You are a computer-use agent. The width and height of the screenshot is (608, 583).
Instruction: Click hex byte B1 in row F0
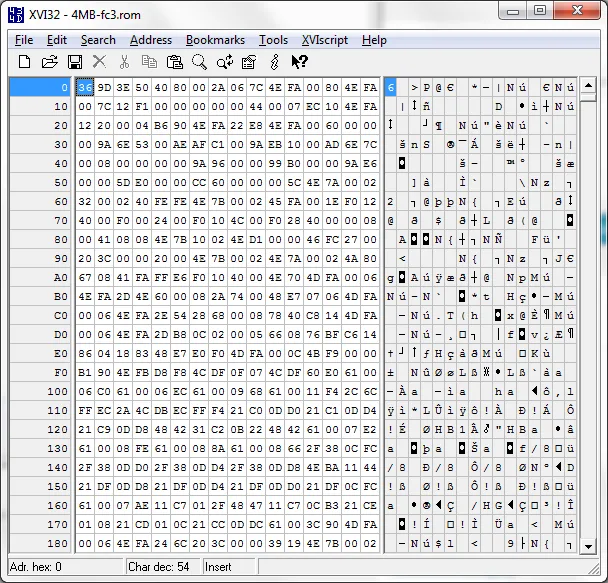[85, 372]
